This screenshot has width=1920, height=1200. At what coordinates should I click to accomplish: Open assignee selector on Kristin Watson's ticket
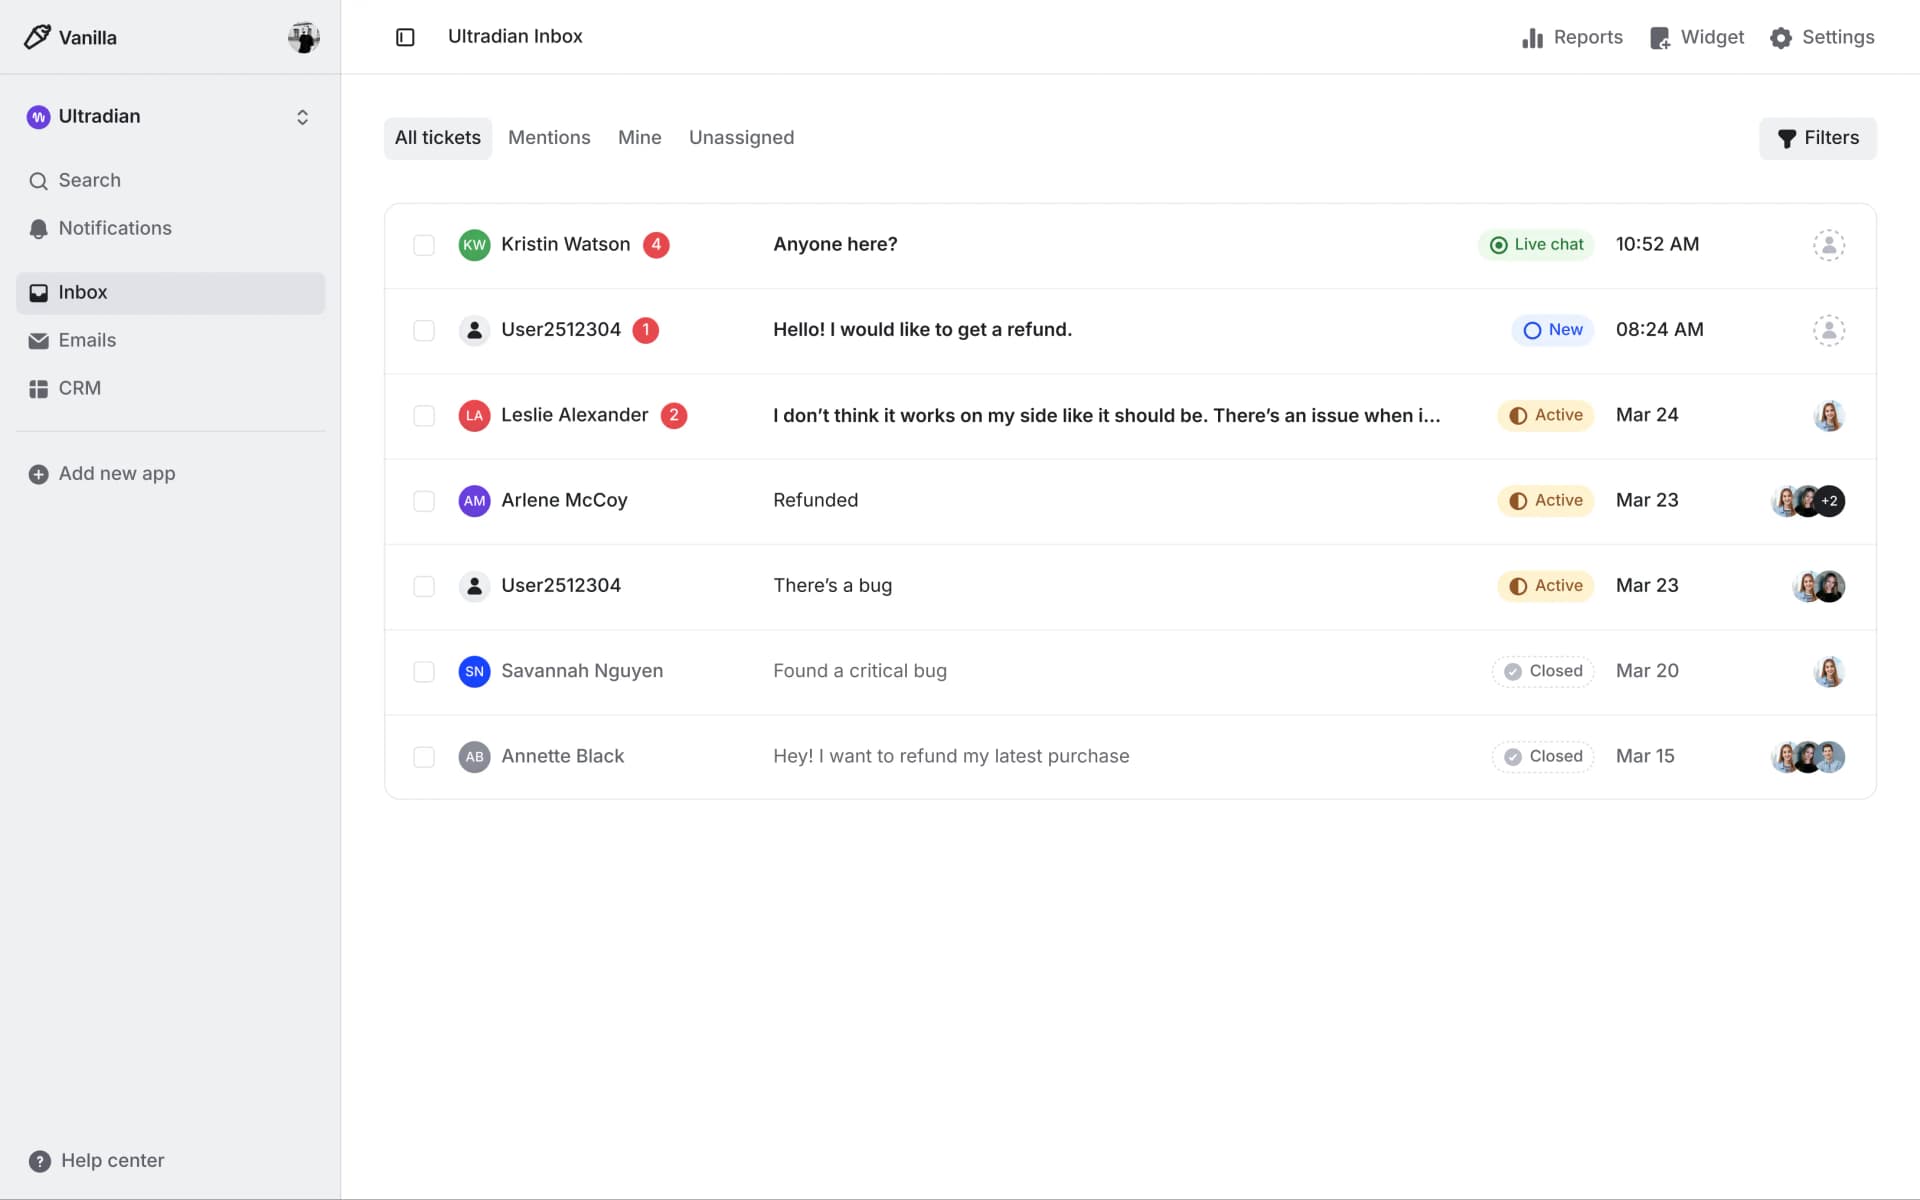point(1828,244)
